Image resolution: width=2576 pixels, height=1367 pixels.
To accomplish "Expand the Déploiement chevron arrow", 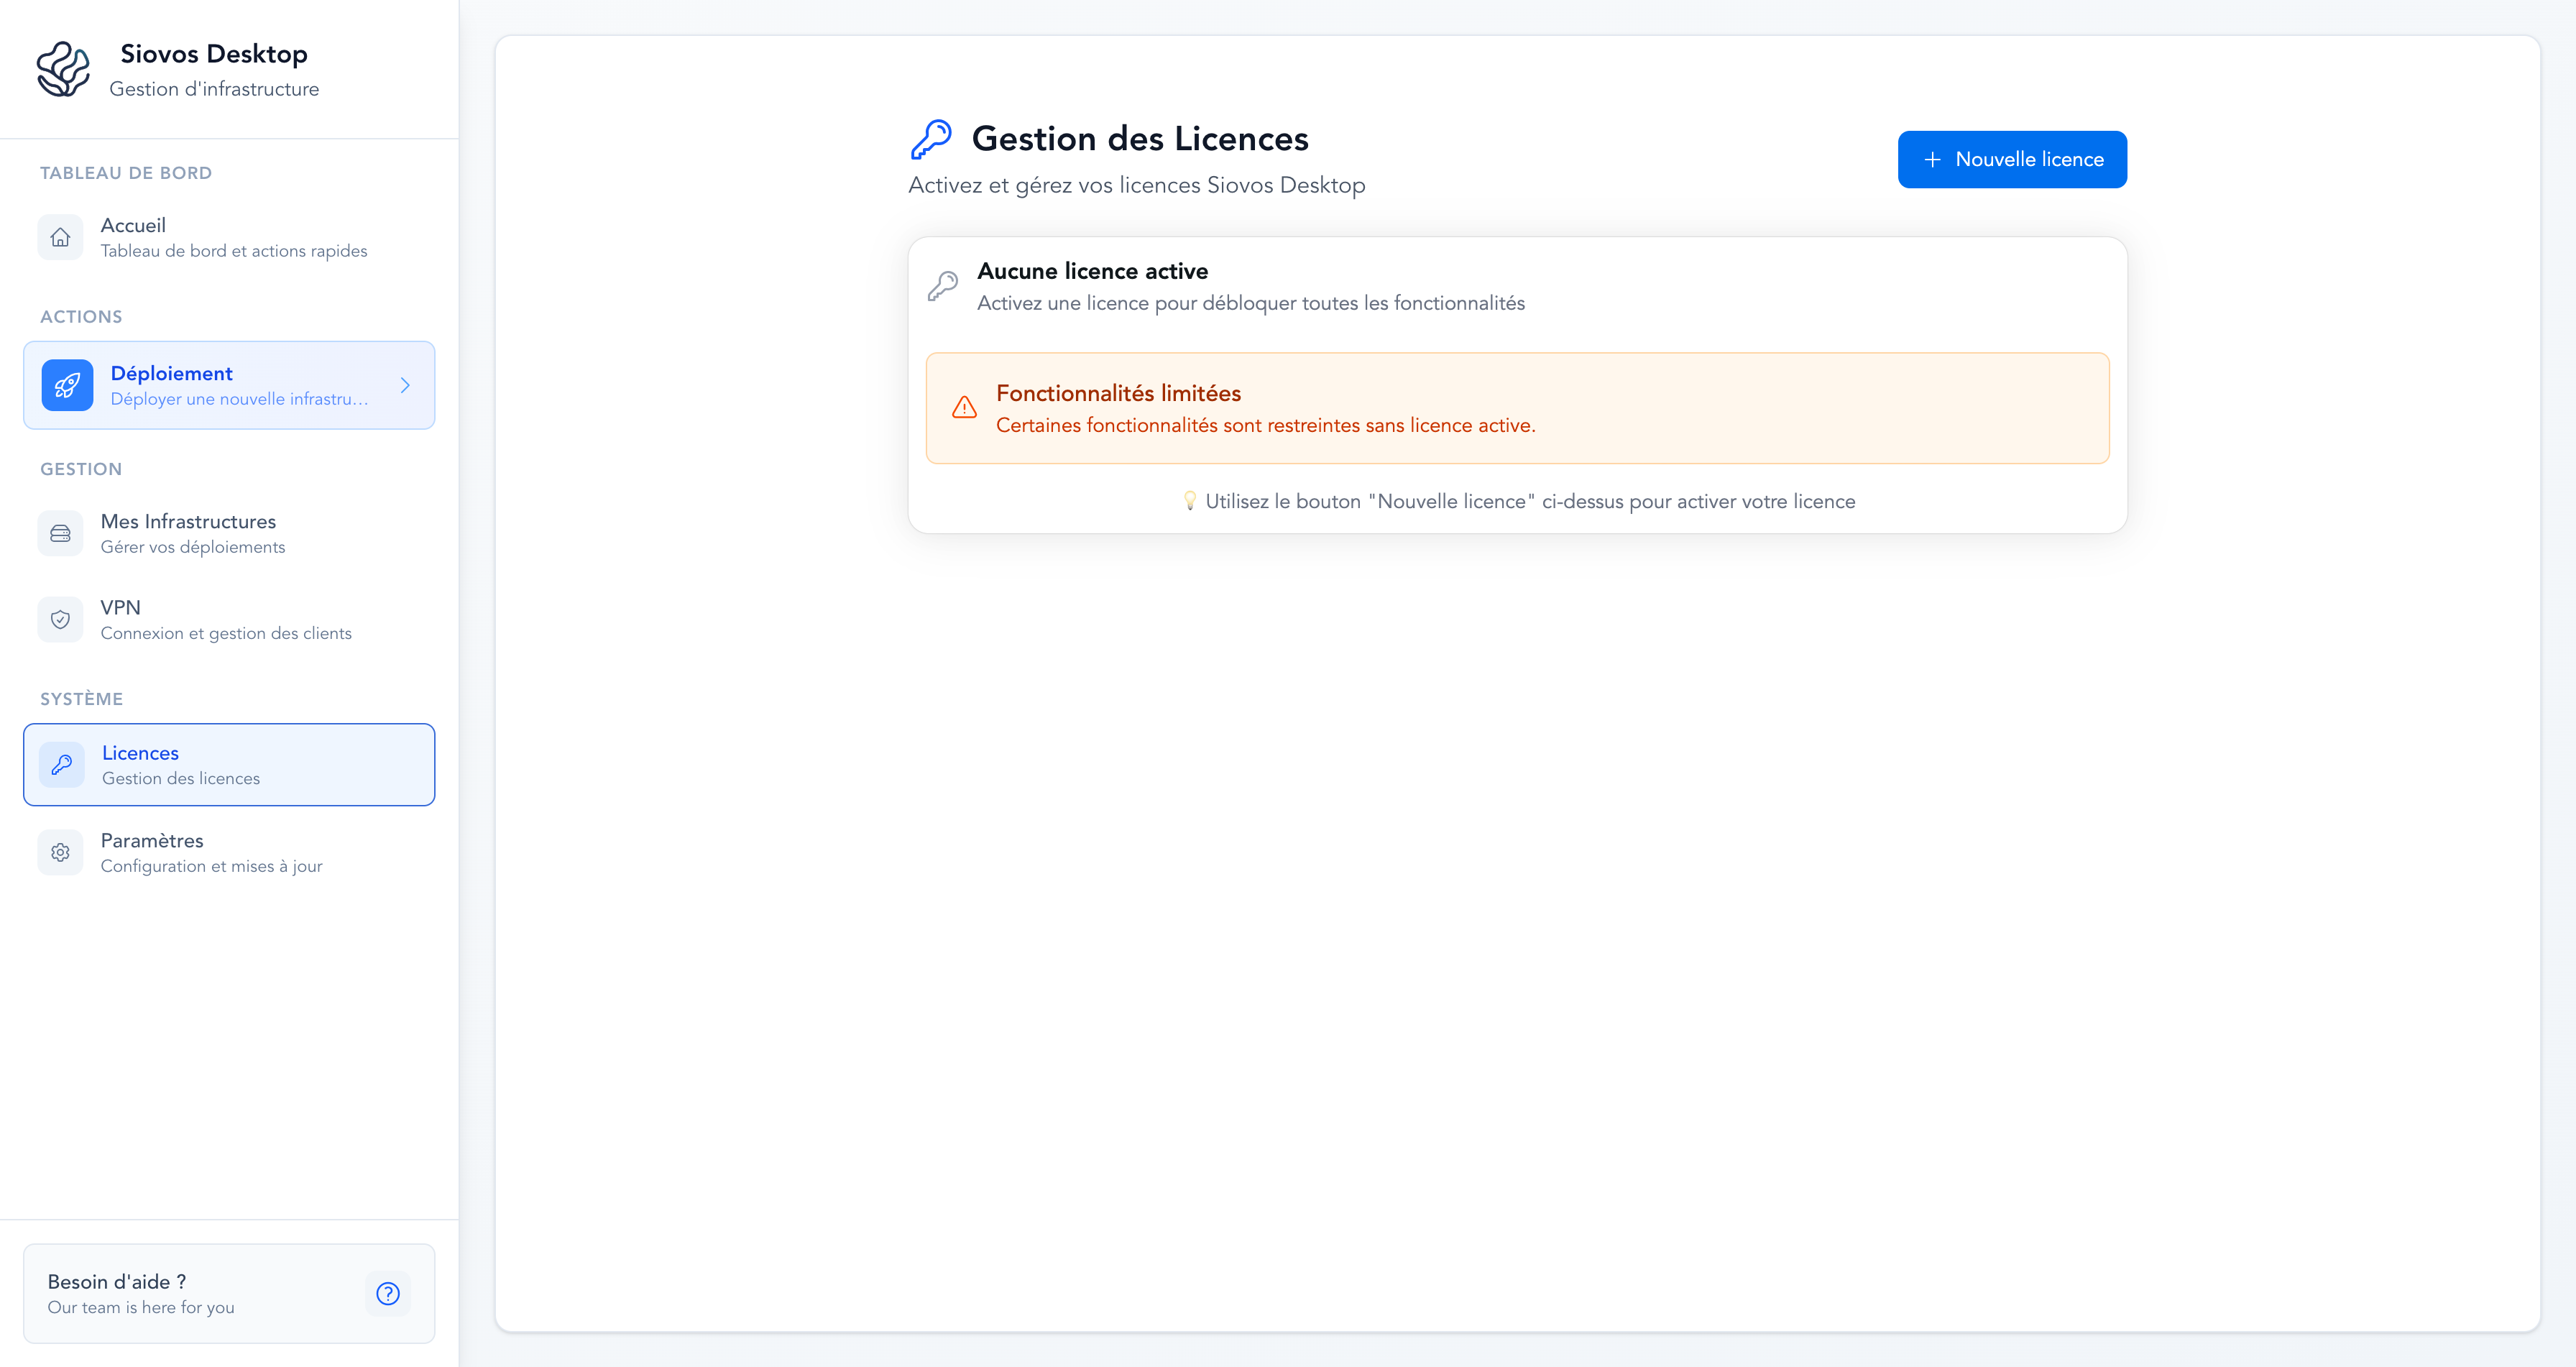I will [x=405, y=385].
